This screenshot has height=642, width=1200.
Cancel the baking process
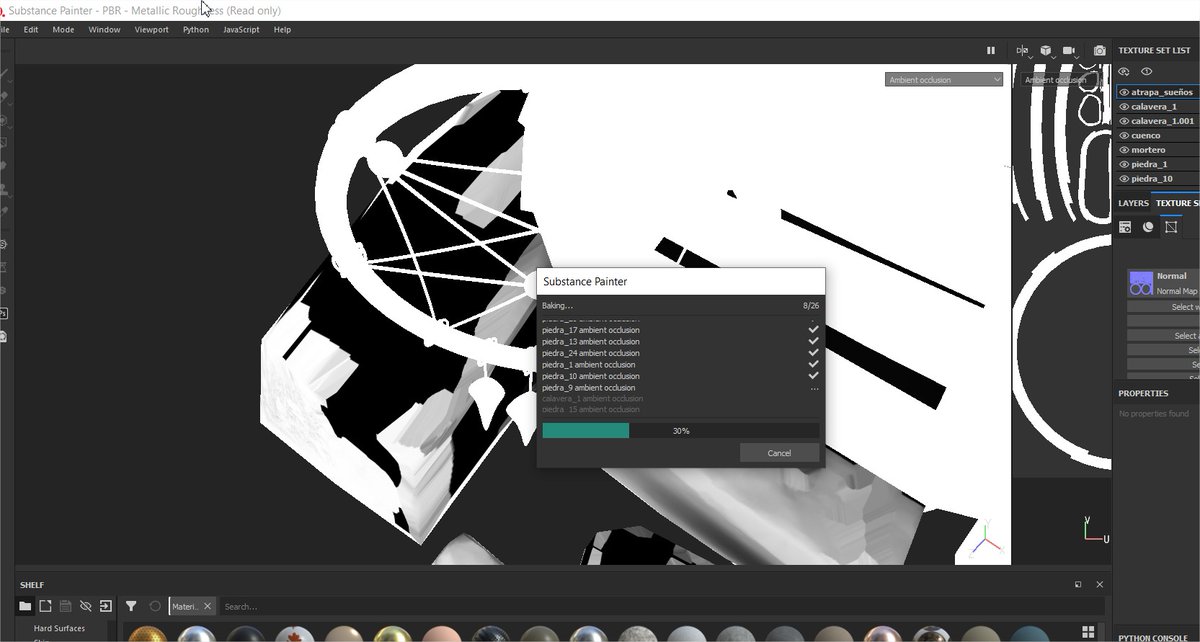pos(779,453)
